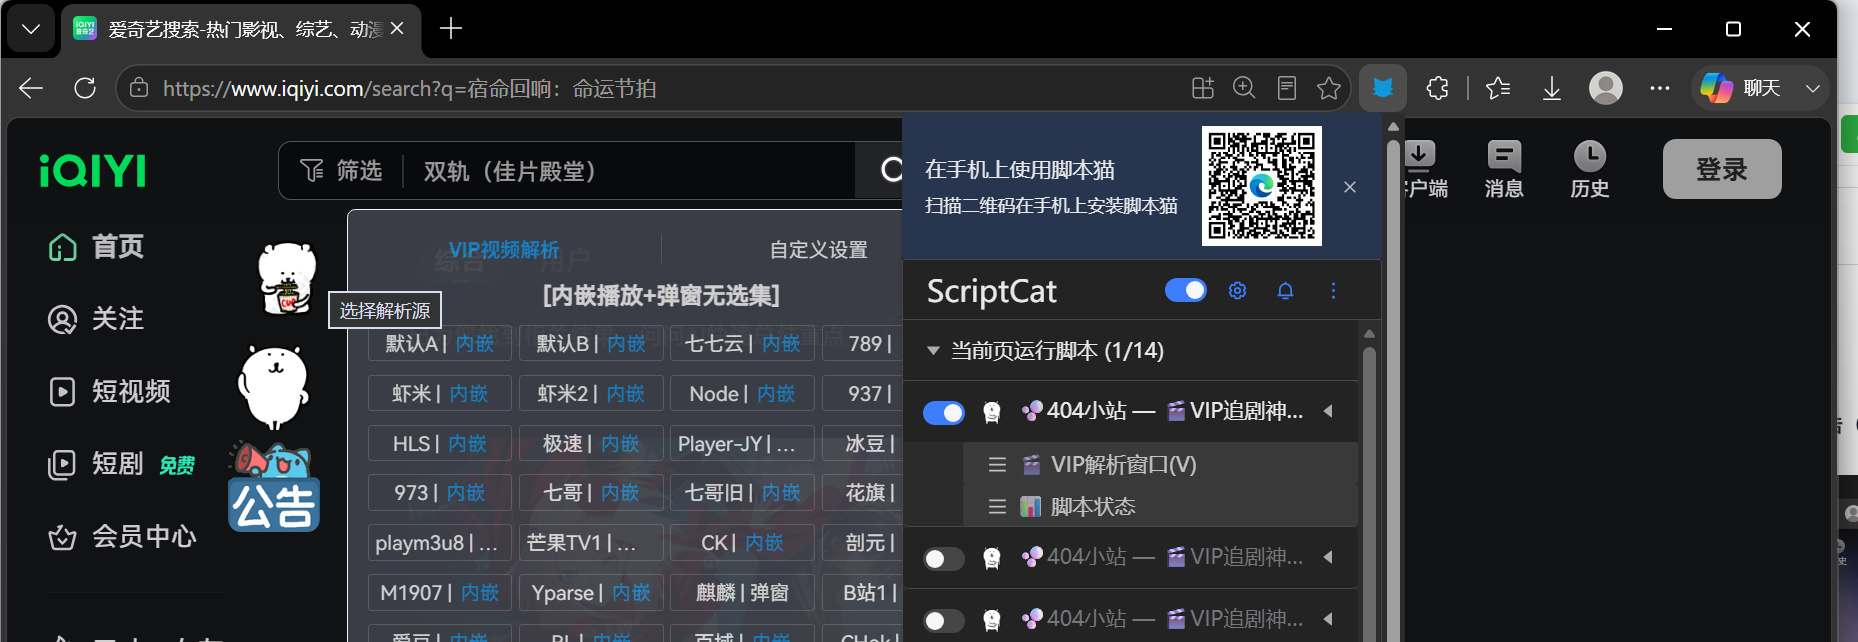Select parse source Node | 内嵌

click(742, 393)
